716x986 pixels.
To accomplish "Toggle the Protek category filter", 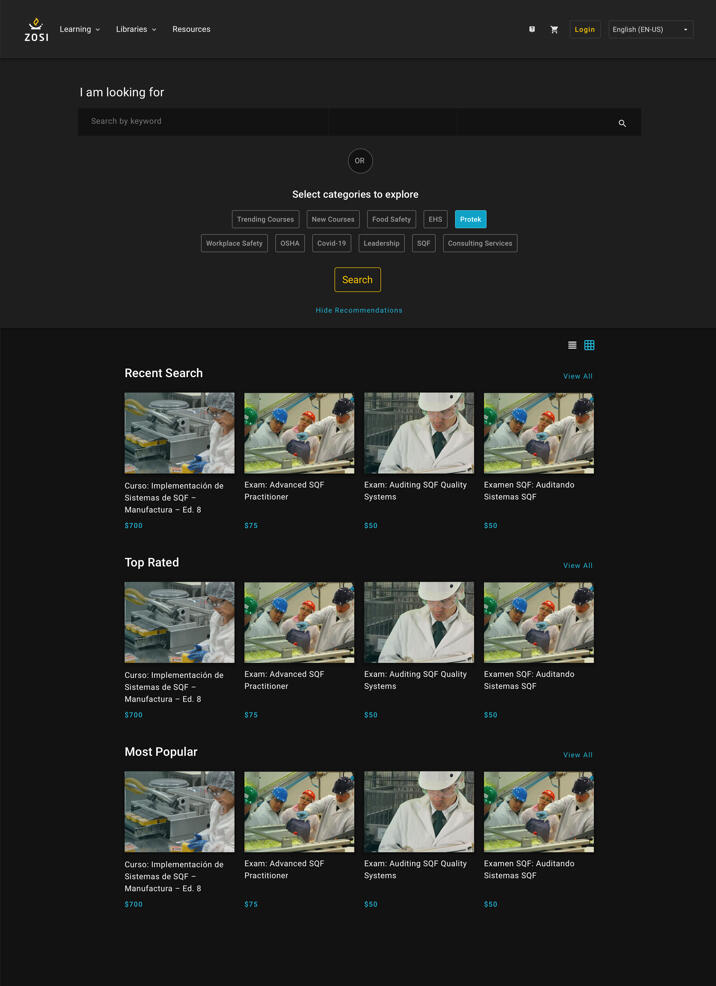I will tap(470, 219).
